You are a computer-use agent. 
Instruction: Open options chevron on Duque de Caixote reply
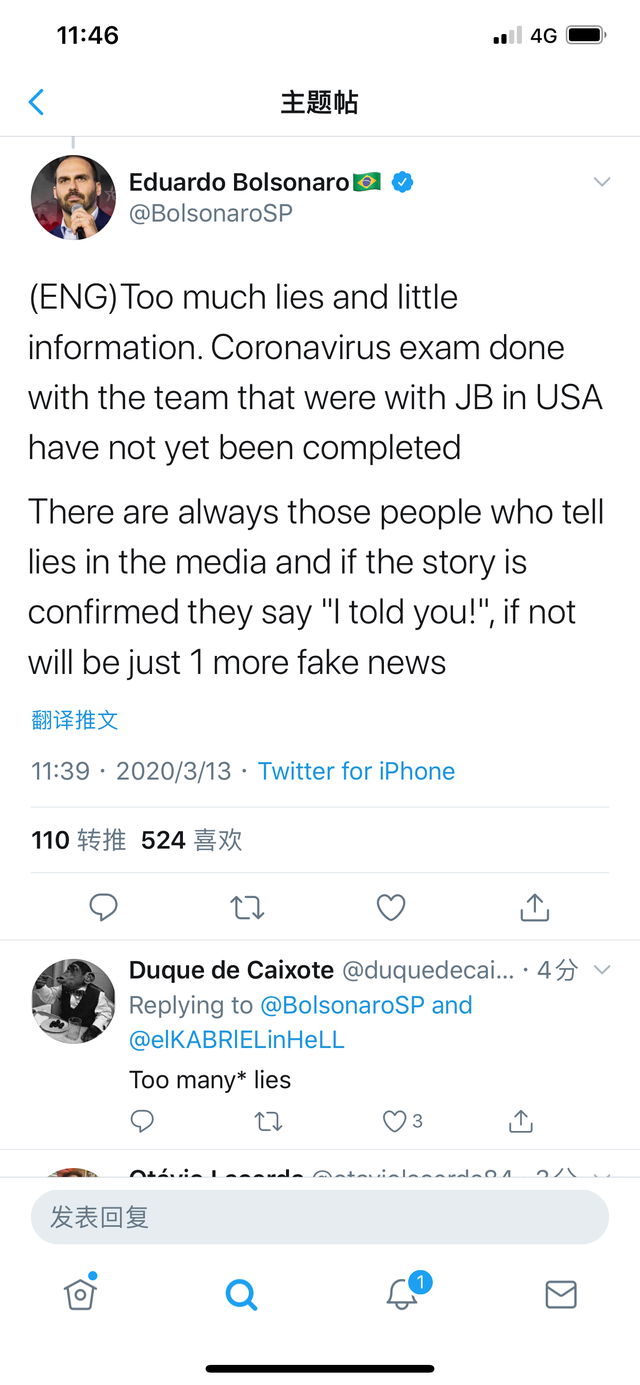point(602,970)
